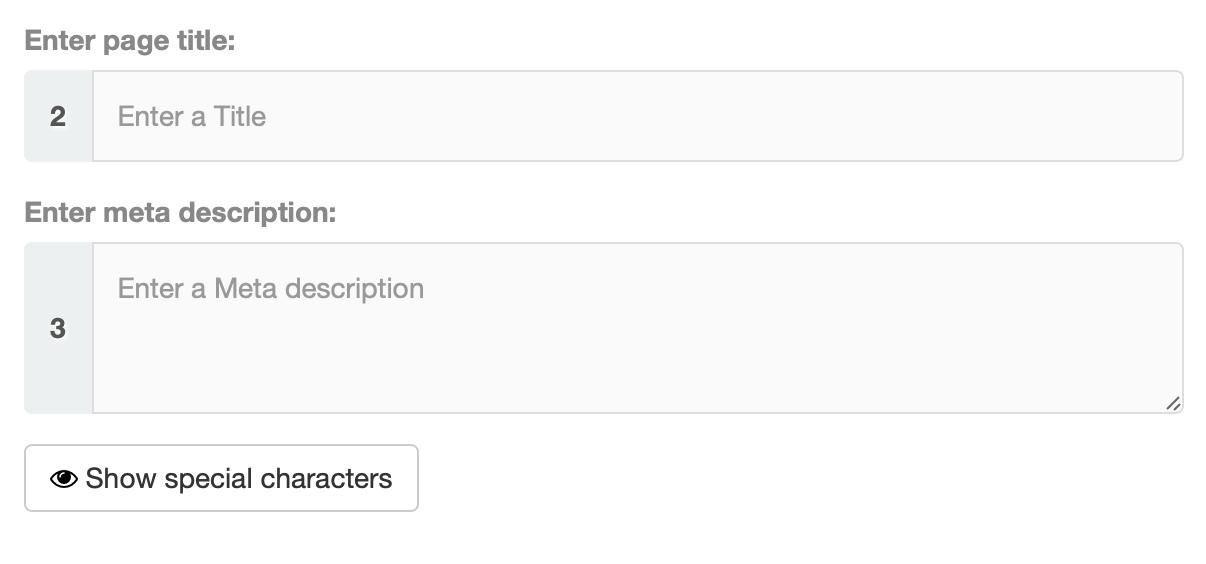Click the number 2 badge beside the title field
Image resolution: width=1206 pixels, height=564 pixels.
[58, 116]
